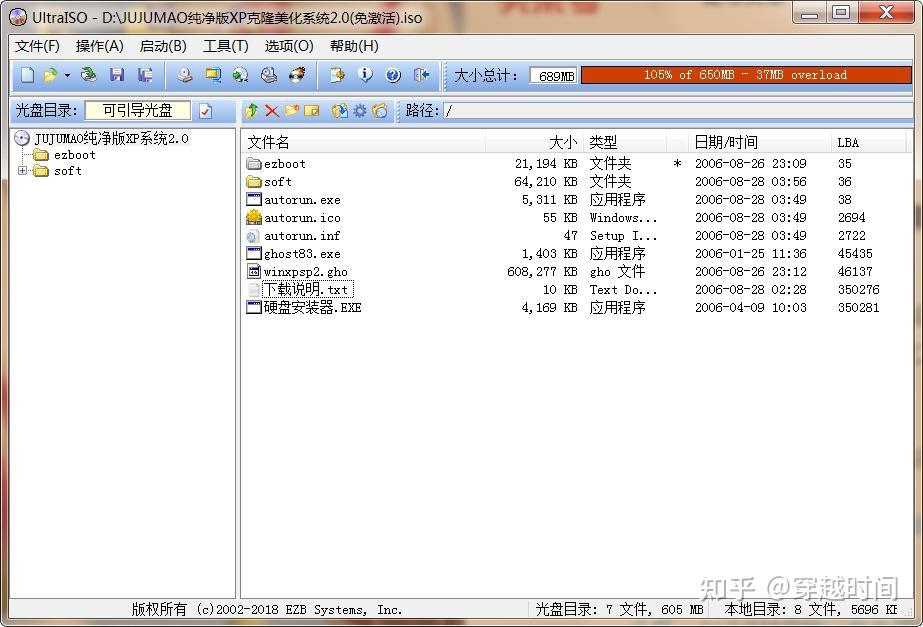923x627 pixels.
Task: Click the Save As multi-floppy icon
Action: click(x=145, y=75)
